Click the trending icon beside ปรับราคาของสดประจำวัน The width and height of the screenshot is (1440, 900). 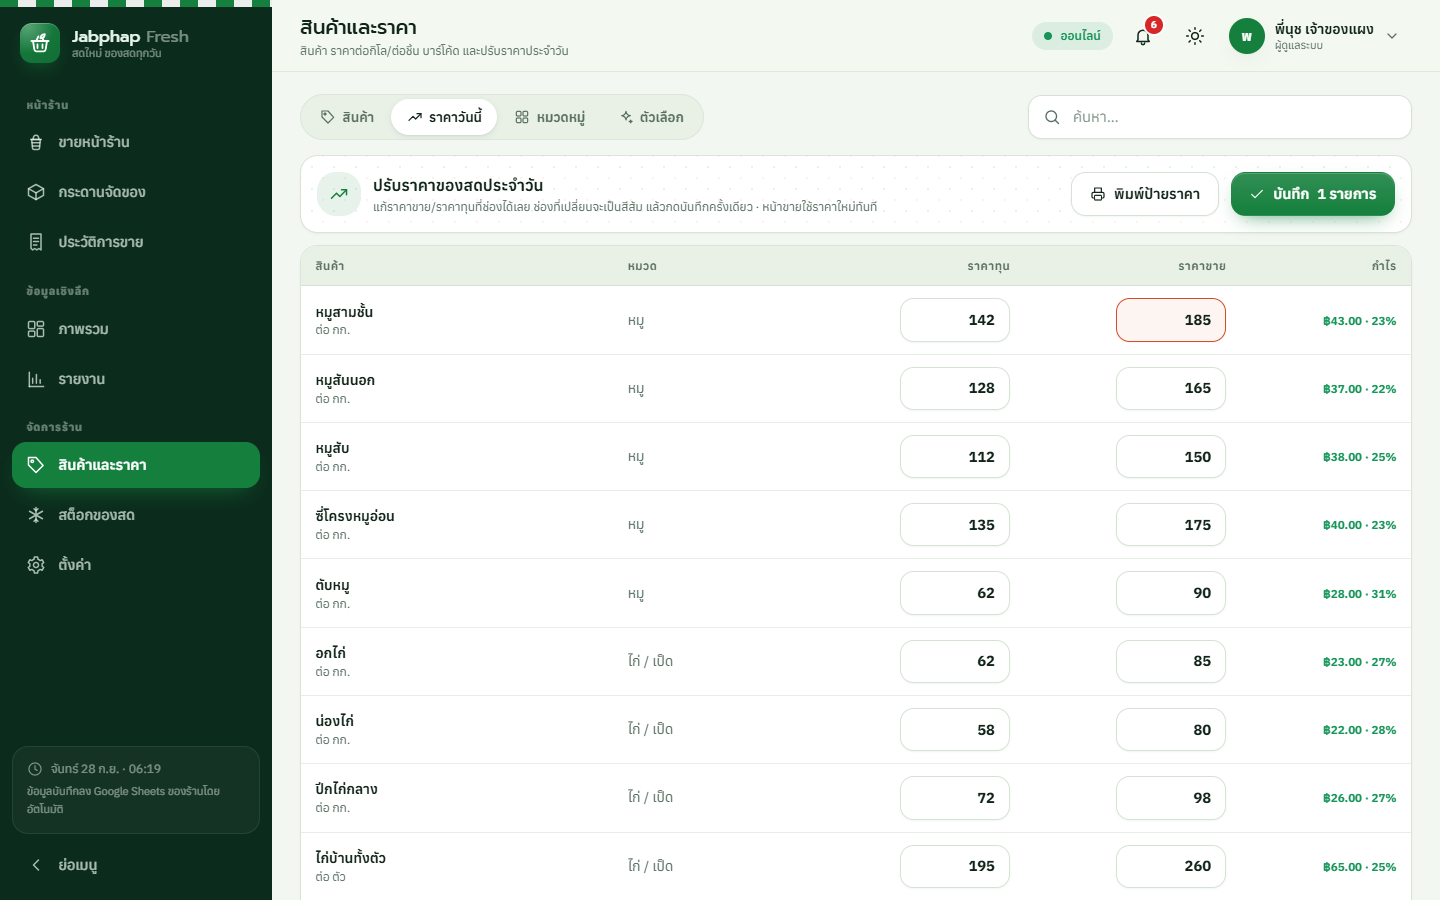[339, 194]
